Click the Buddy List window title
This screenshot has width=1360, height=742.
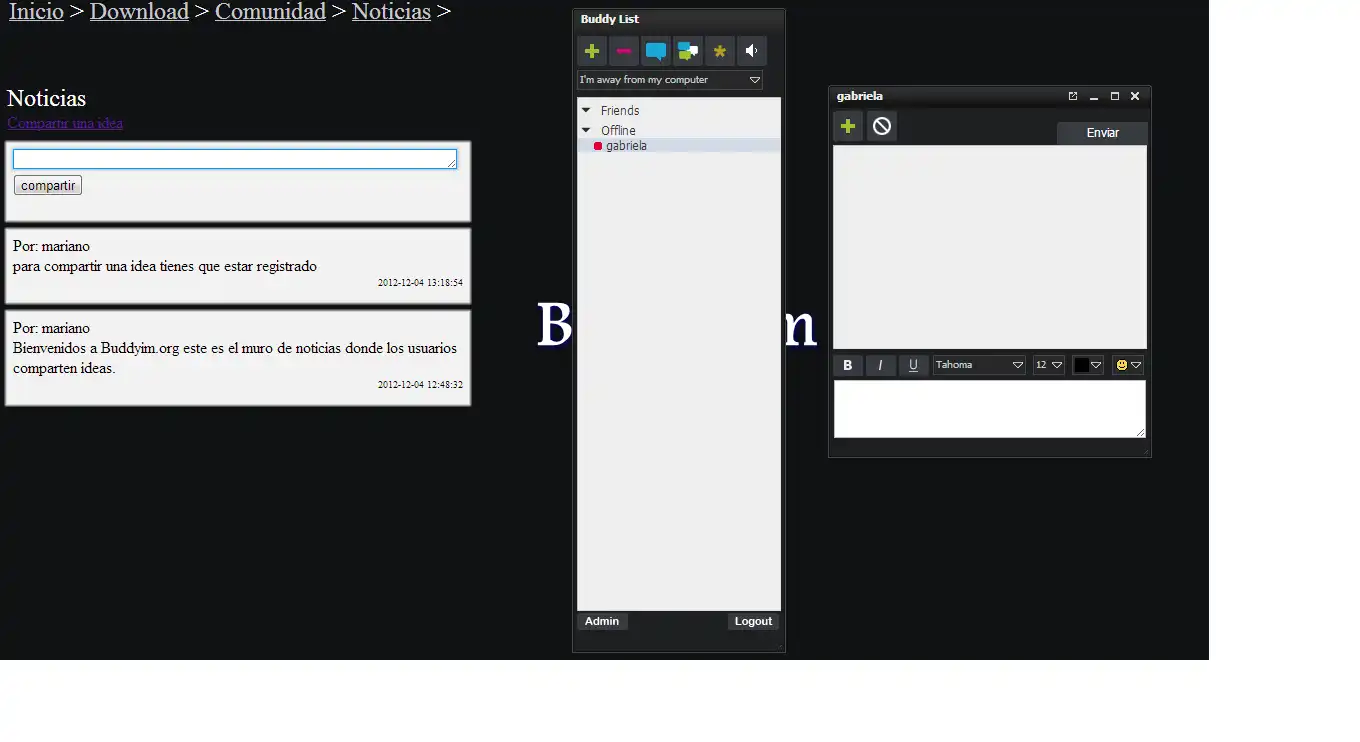(x=610, y=19)
